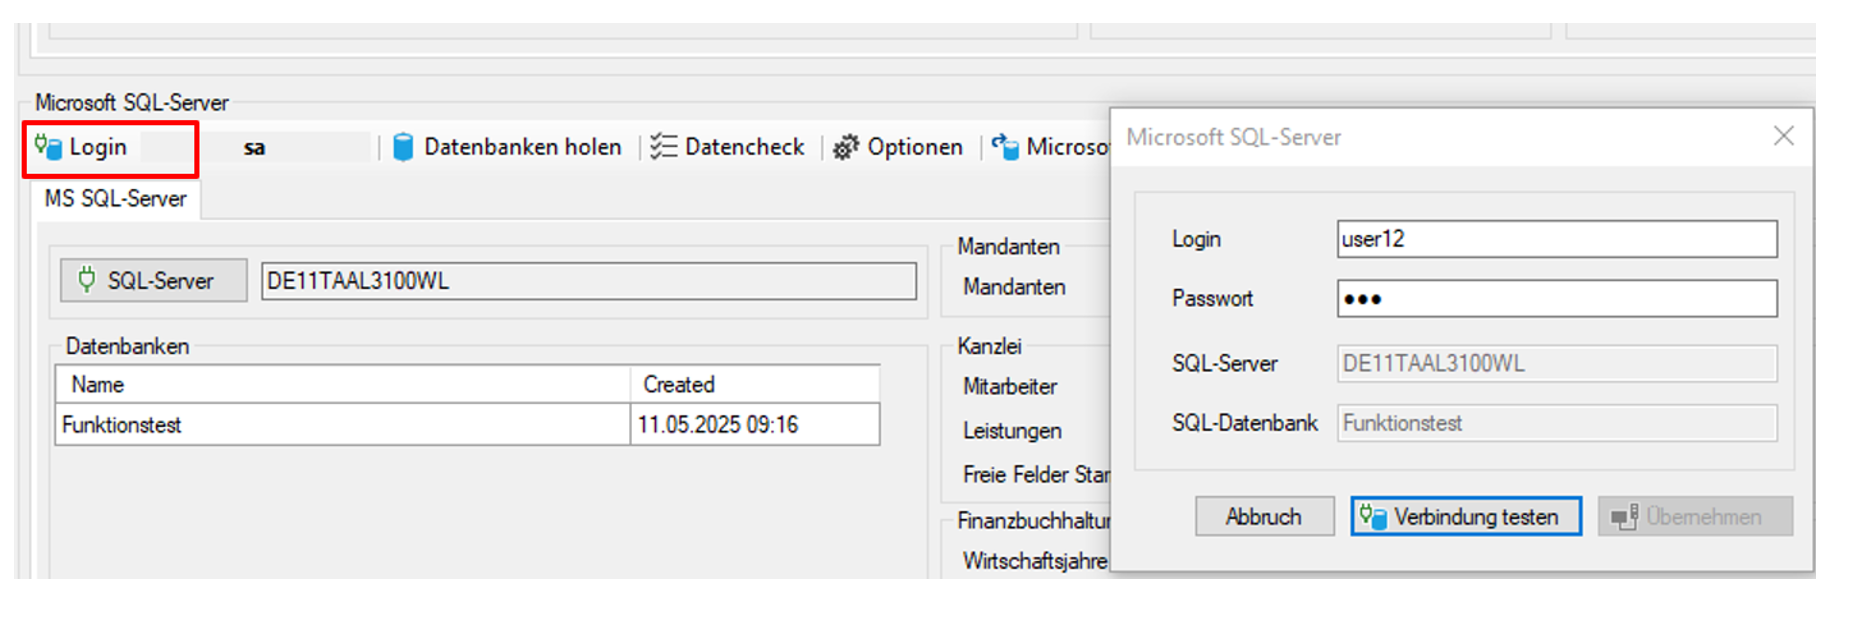
Task: Cancel the dialog with Abbruch
Action: point(1264,516)
